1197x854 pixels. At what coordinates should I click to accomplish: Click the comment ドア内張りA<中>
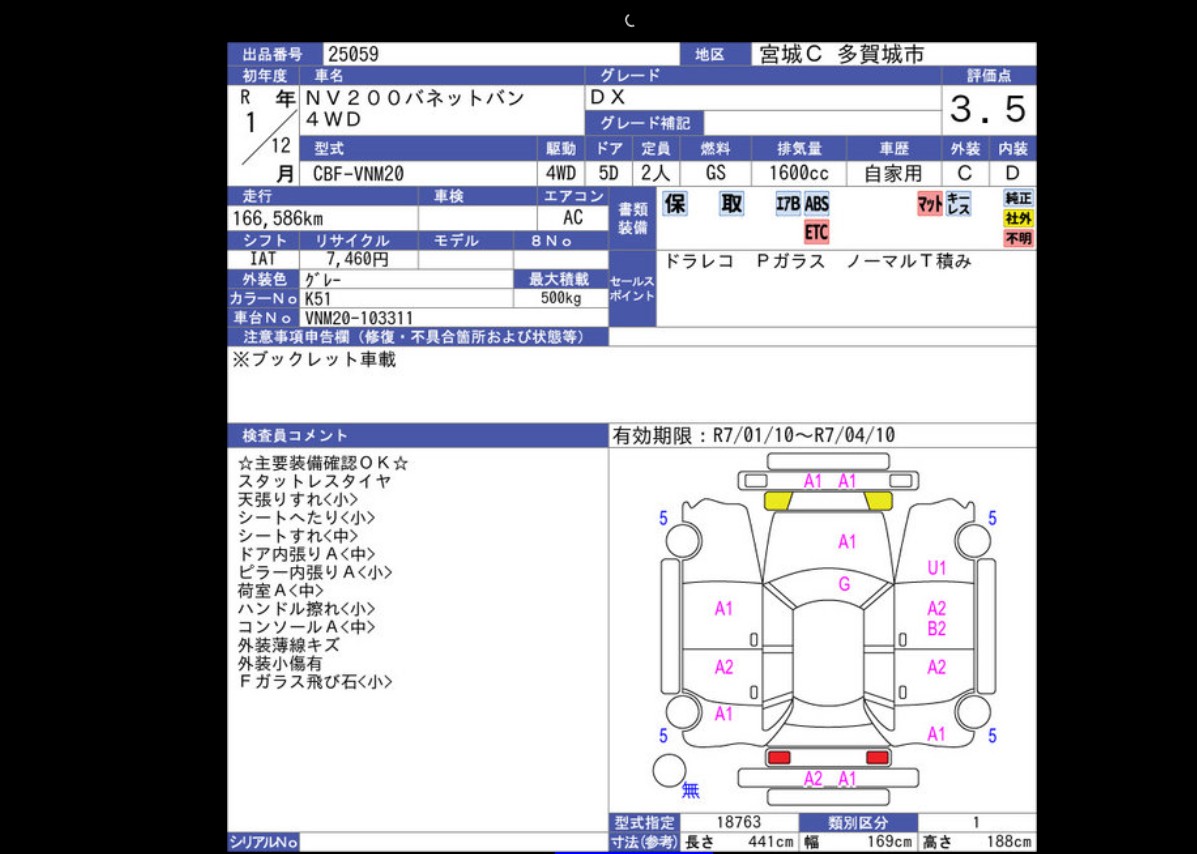[x=307, y=554]
